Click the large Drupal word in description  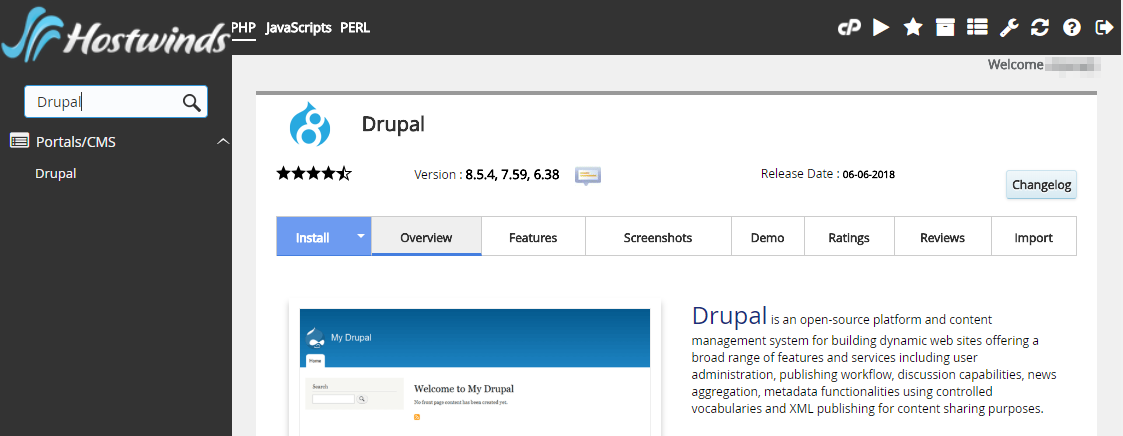point(730,315)
